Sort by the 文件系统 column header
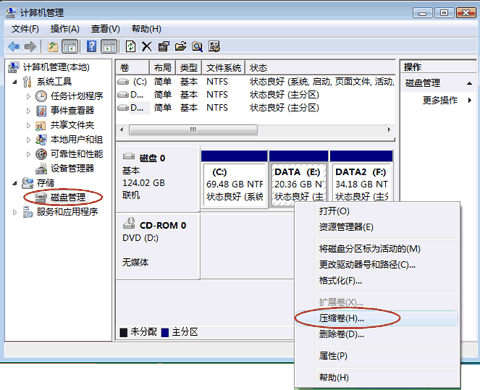The width and height of the screenshot is (480, 390). (x=223, y=68)
